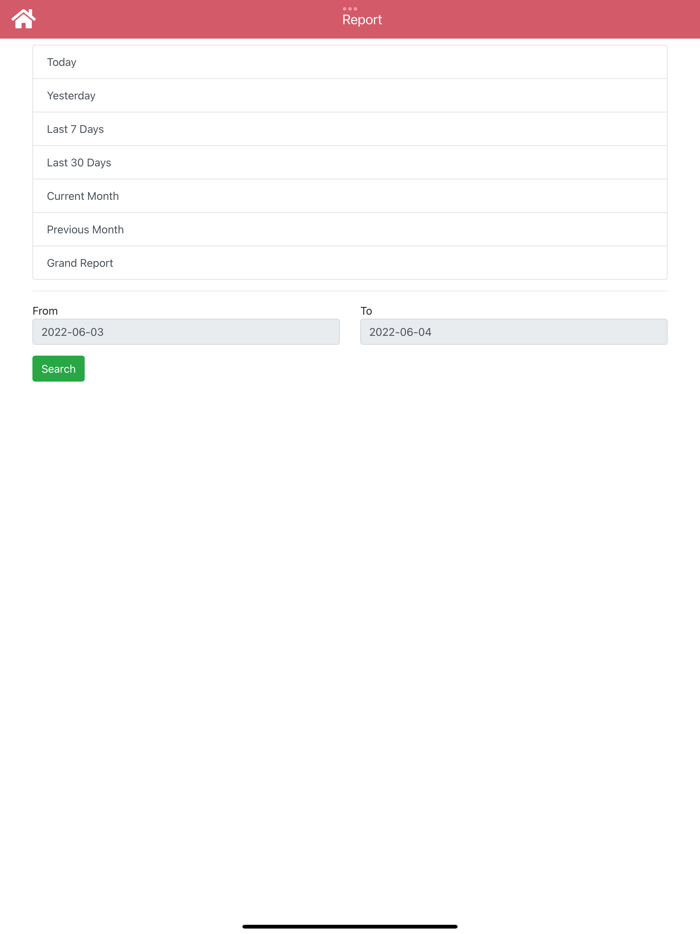This screenshot has height=934, width=700.
Task: Run a search for the selected date range
Action: click(x=58, y=368)
